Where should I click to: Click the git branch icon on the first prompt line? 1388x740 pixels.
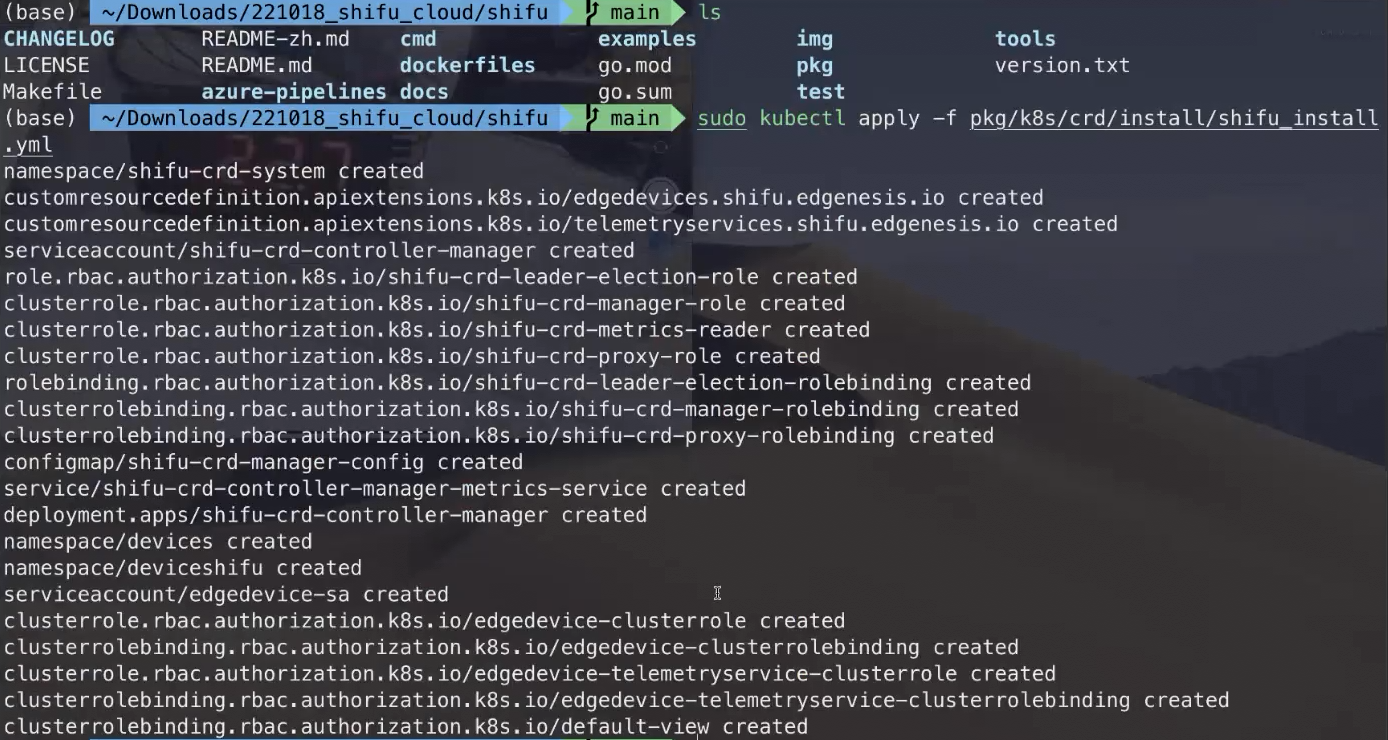pyautogui.click(x=593, y=12)
